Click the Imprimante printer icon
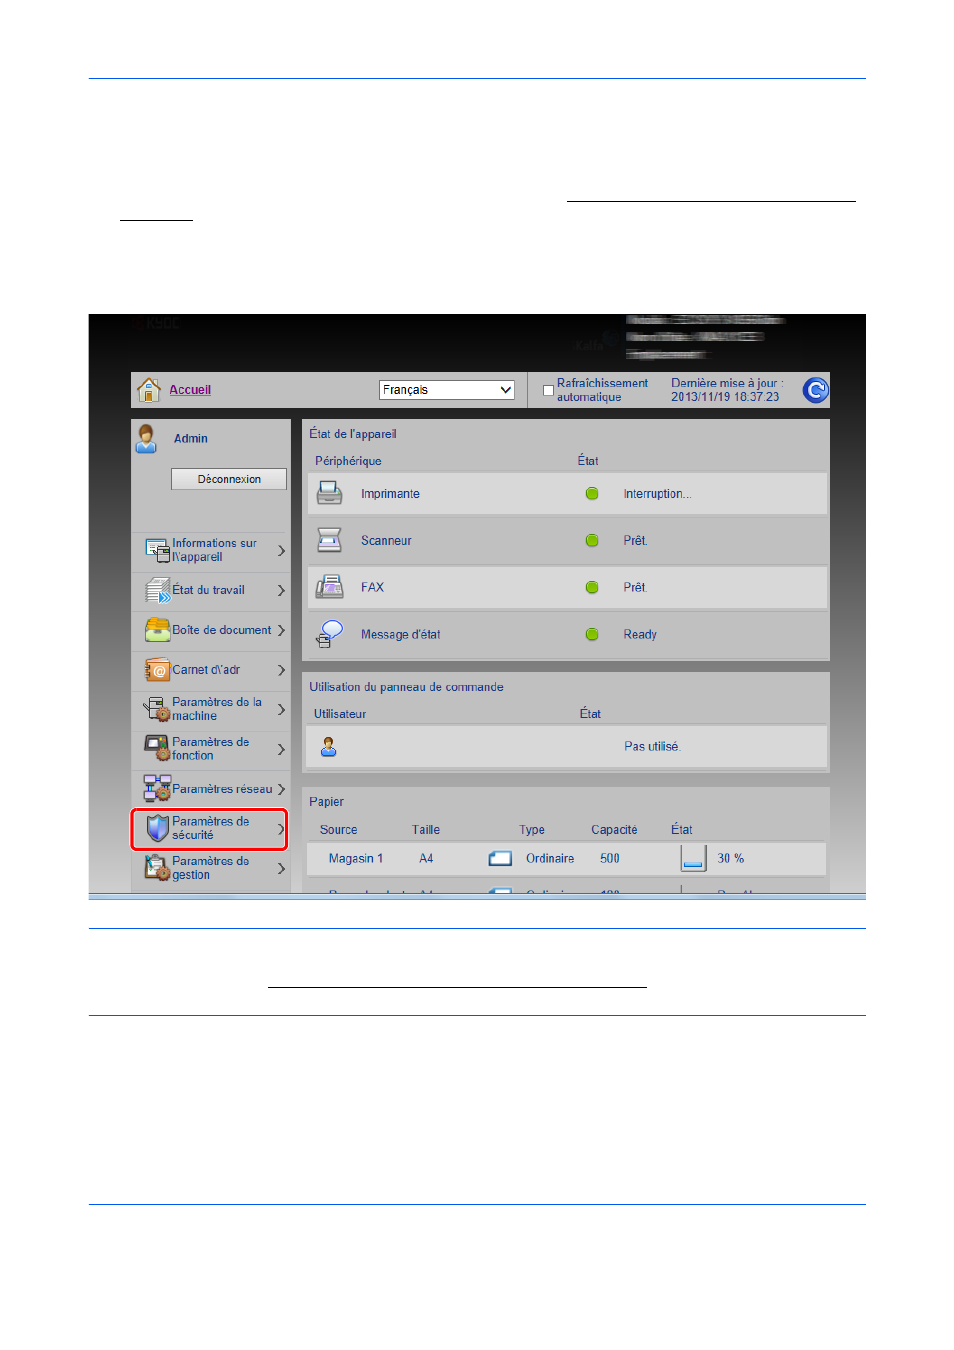This screenshot has height=1350, width=954. pos(329,493)
